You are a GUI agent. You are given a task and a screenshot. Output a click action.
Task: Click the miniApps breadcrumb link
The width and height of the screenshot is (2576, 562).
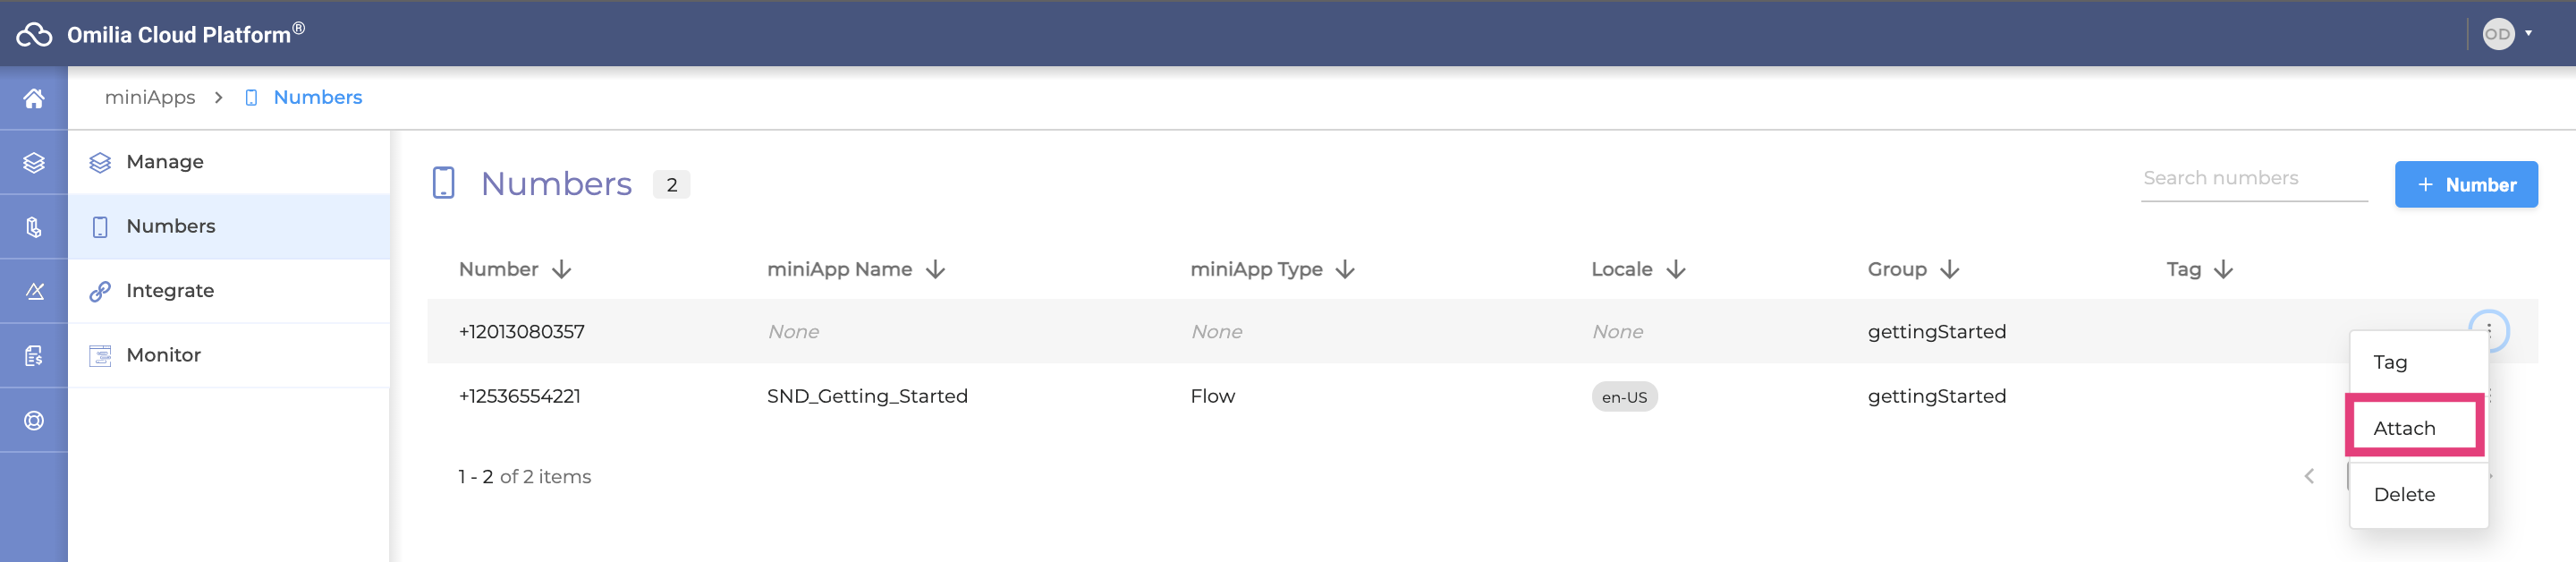point(150,97)
